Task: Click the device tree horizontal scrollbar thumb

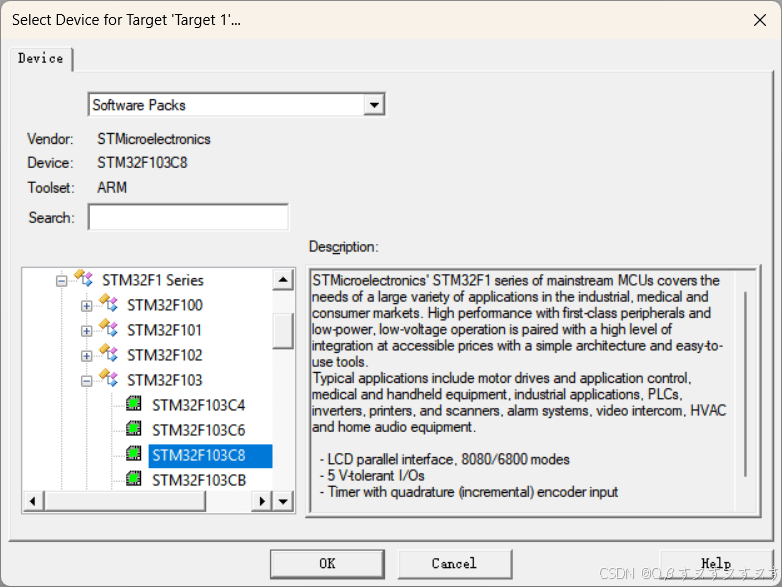Action: [125, 501]
